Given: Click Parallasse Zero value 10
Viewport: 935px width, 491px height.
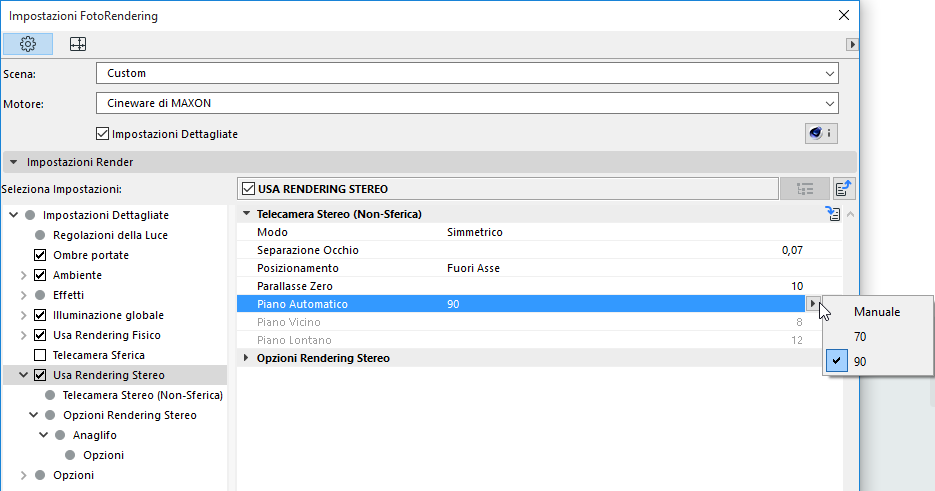Looking at the screenshot, I should pos(797,286).
